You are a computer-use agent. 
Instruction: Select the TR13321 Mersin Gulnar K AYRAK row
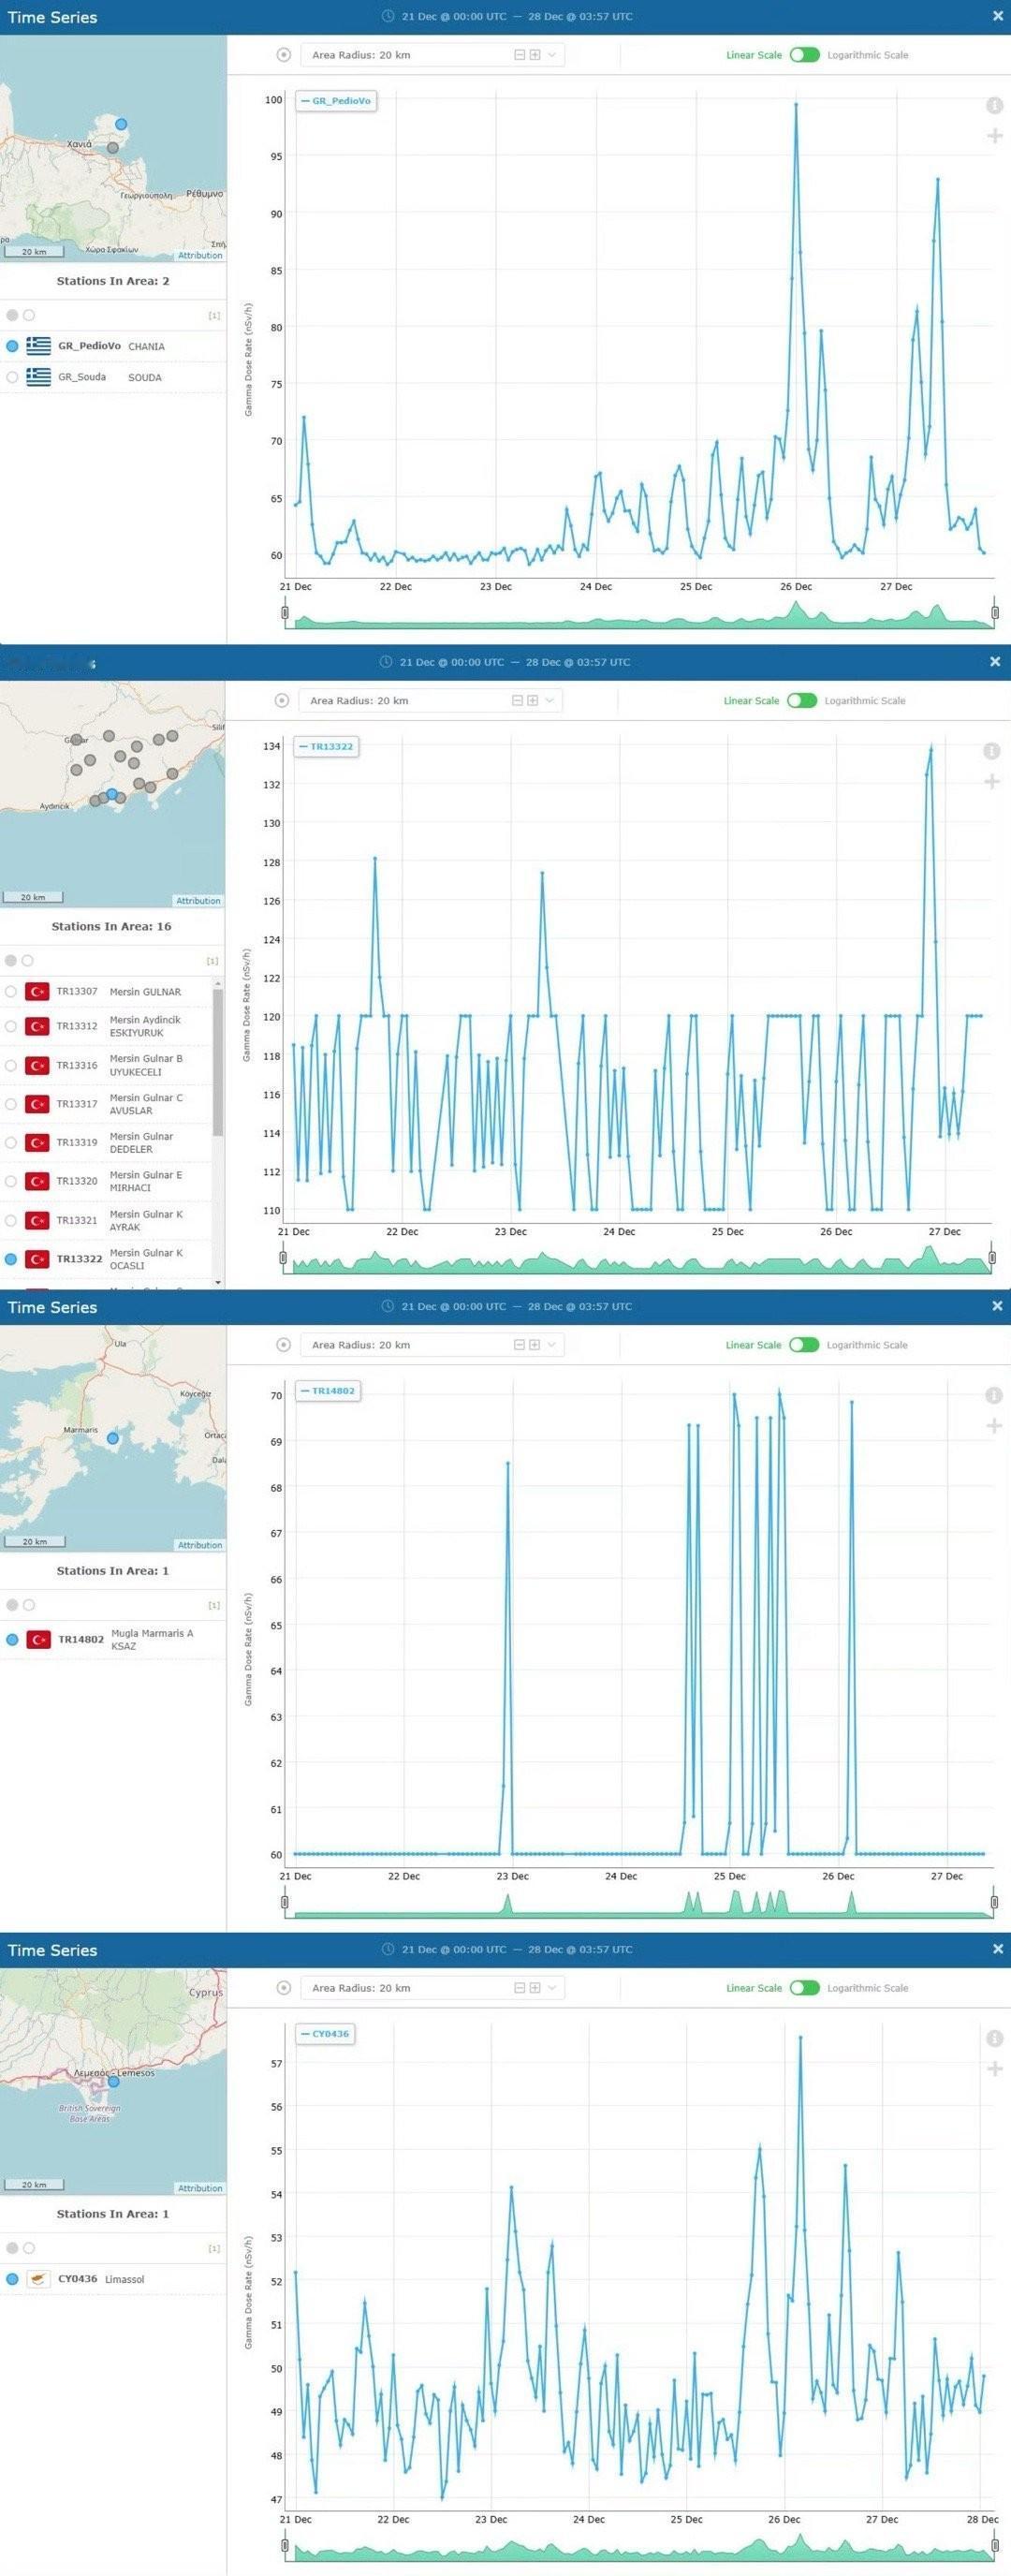[x=106, y=1220]
